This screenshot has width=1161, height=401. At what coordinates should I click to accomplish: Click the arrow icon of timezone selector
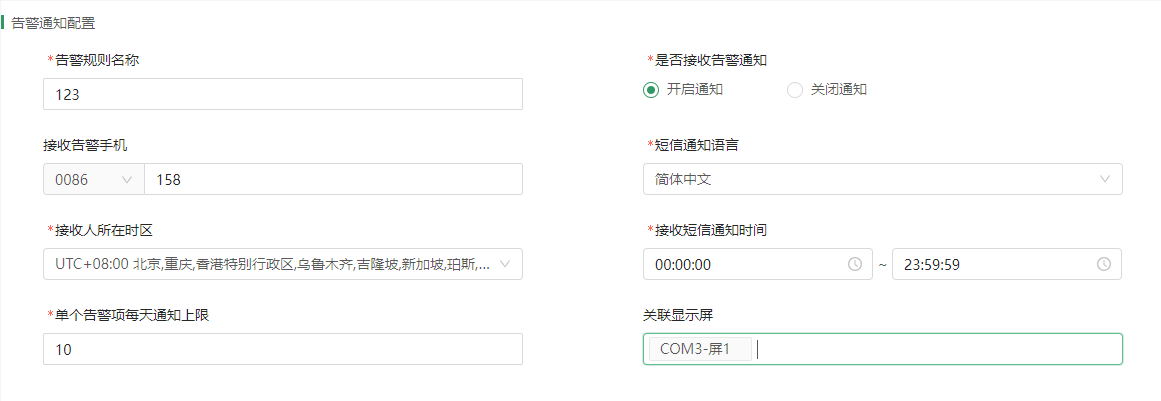click(x=506, y=264)
